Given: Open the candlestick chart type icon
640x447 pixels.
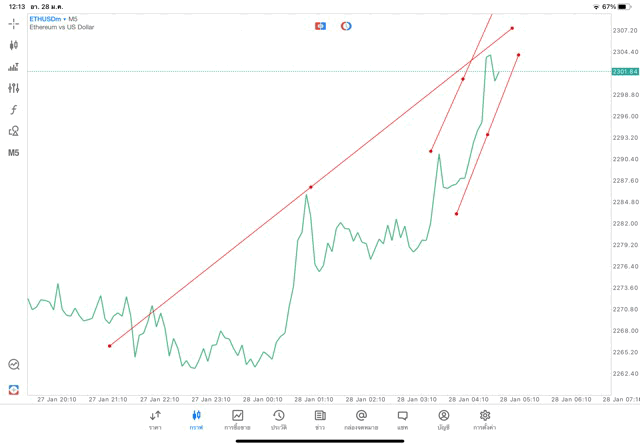Looking at the screenshot, I should [x=14, y=45].
